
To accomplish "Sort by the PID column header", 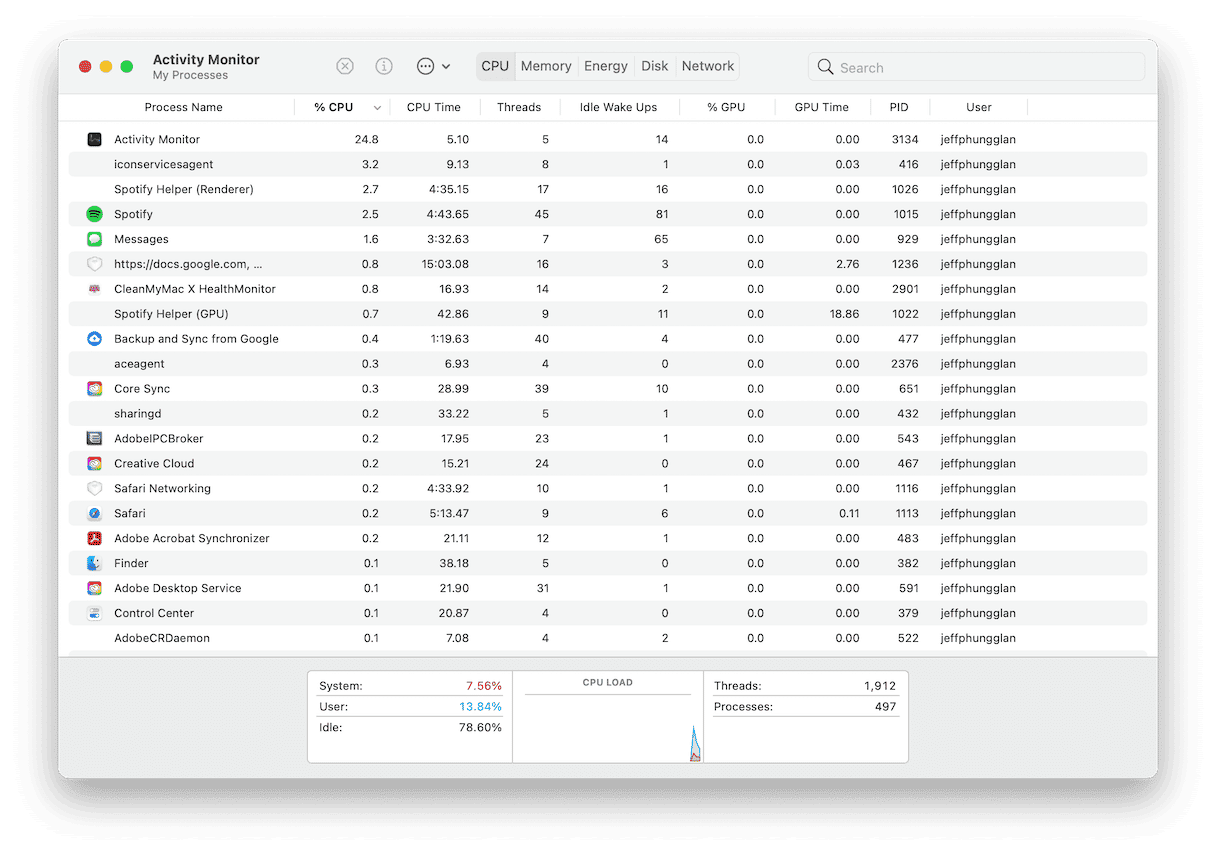I will pyautogui.click(x=899, y=107).
